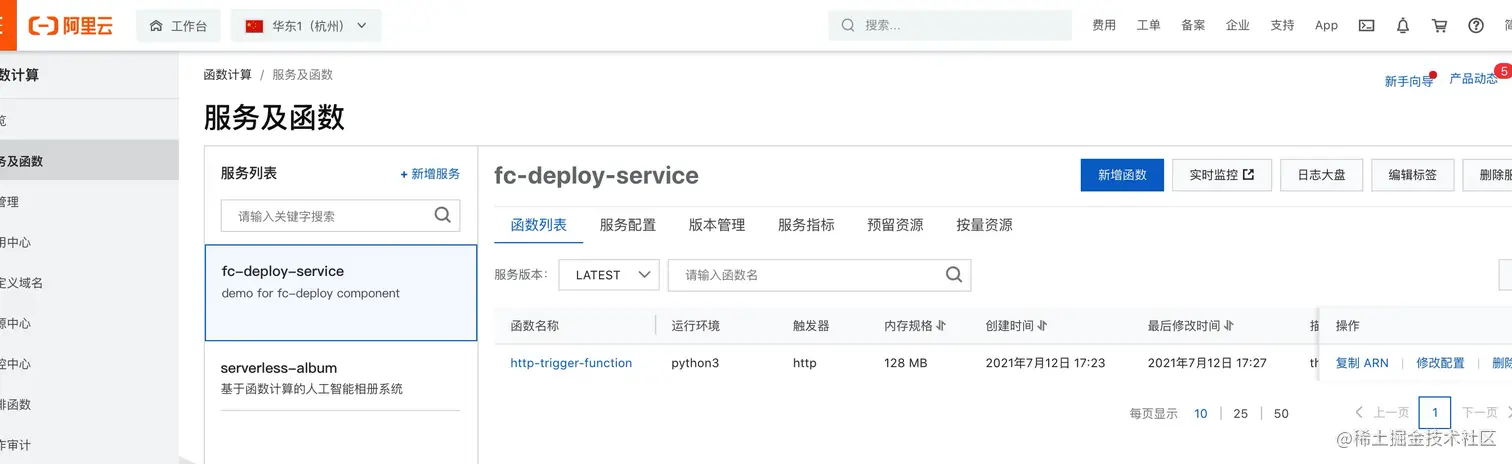Open the http-trigger-function link
Viewport: 1512px width, 464px height.
[571, 363]
